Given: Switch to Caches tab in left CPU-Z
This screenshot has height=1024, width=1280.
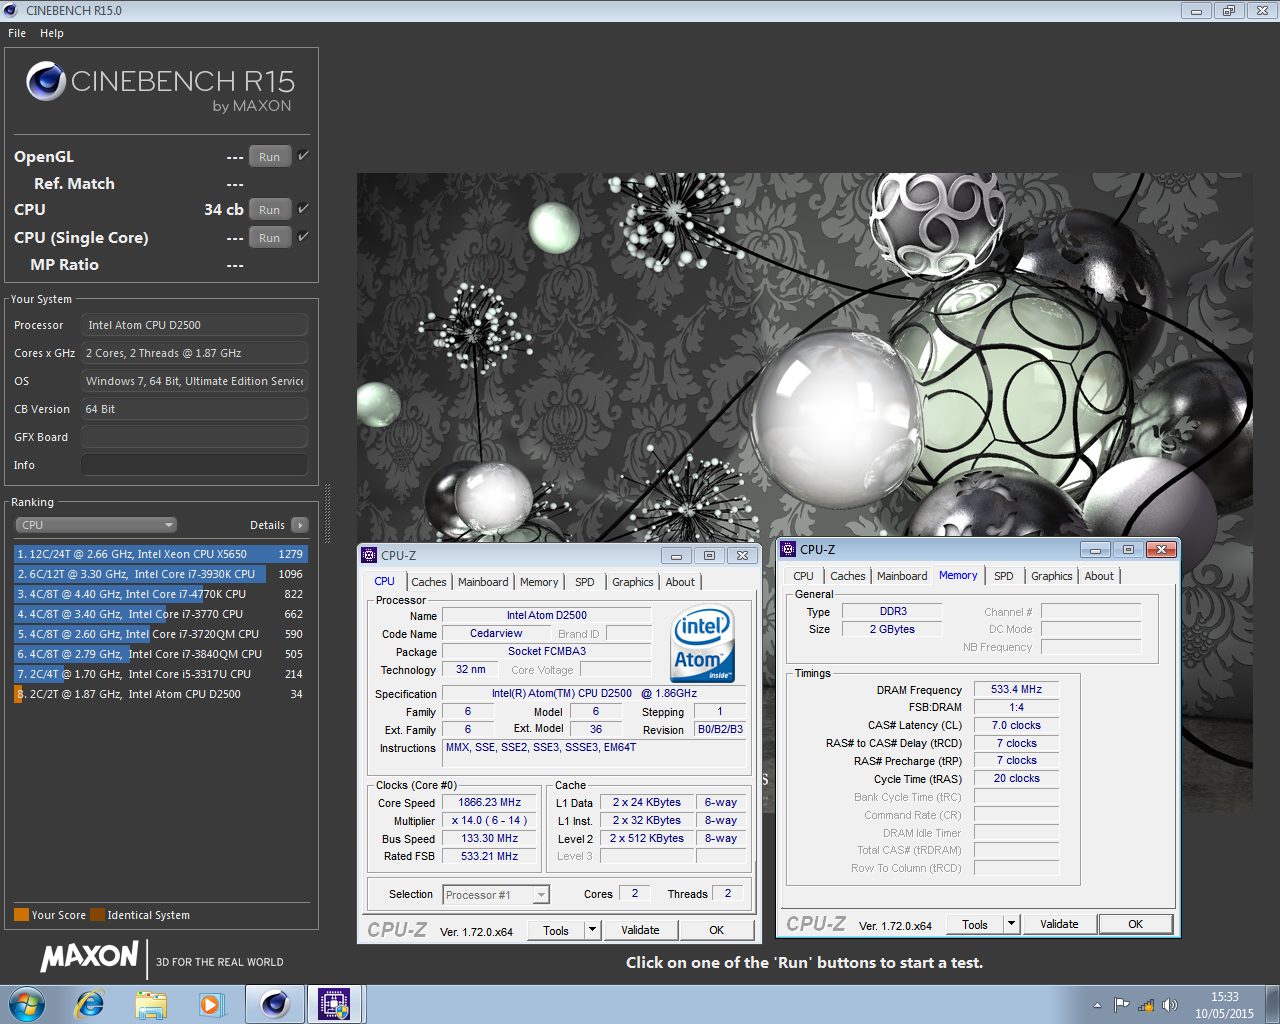Looking at the screenshot, I should point(429,582).
